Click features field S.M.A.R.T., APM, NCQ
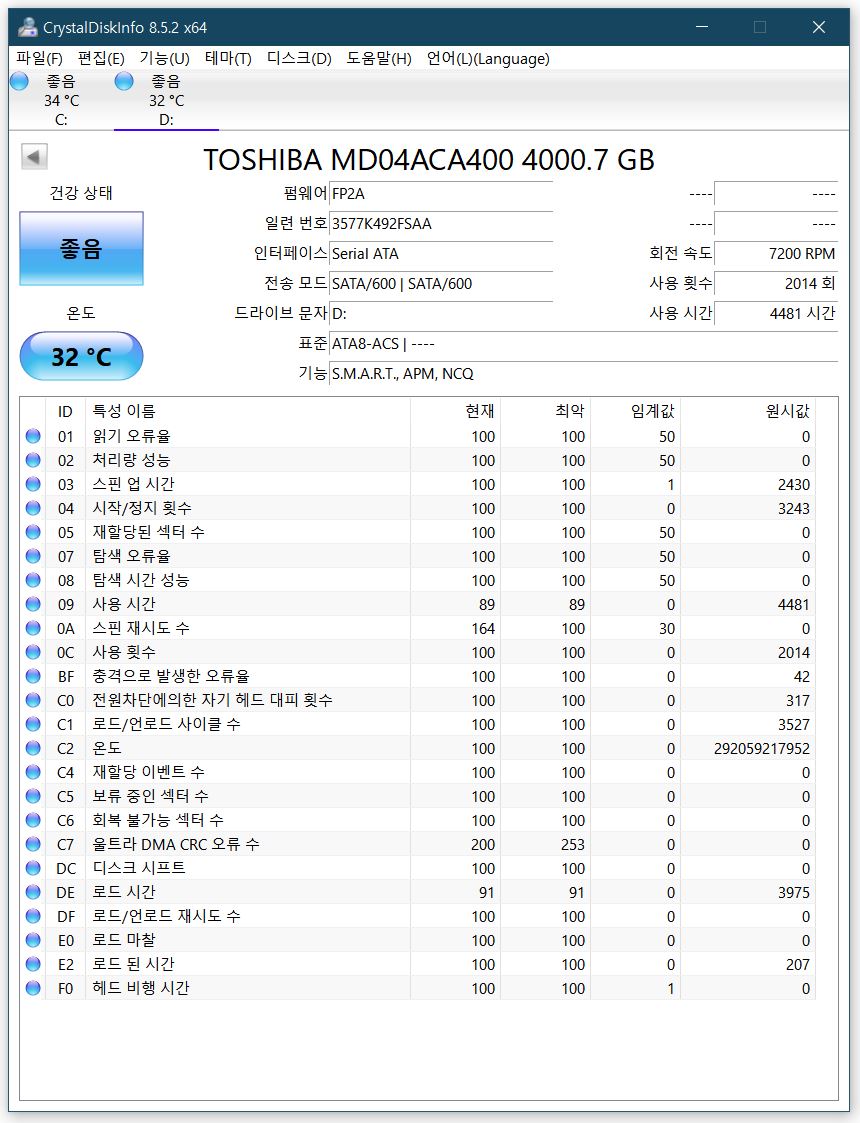 (x=584, y=373)
